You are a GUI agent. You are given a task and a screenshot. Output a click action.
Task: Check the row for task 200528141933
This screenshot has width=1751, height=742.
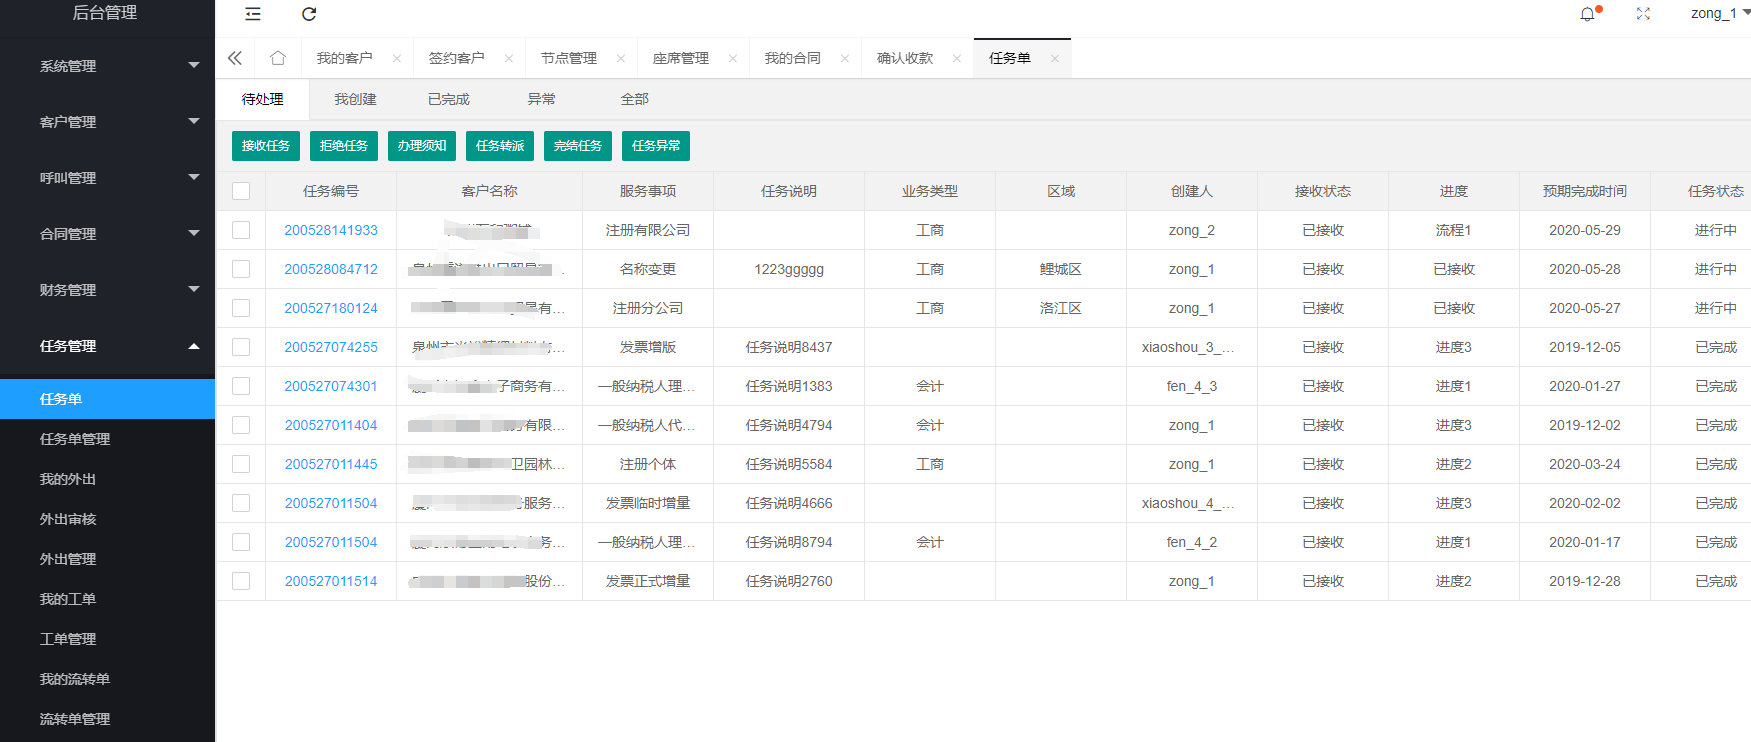click(x=241, y=230)
